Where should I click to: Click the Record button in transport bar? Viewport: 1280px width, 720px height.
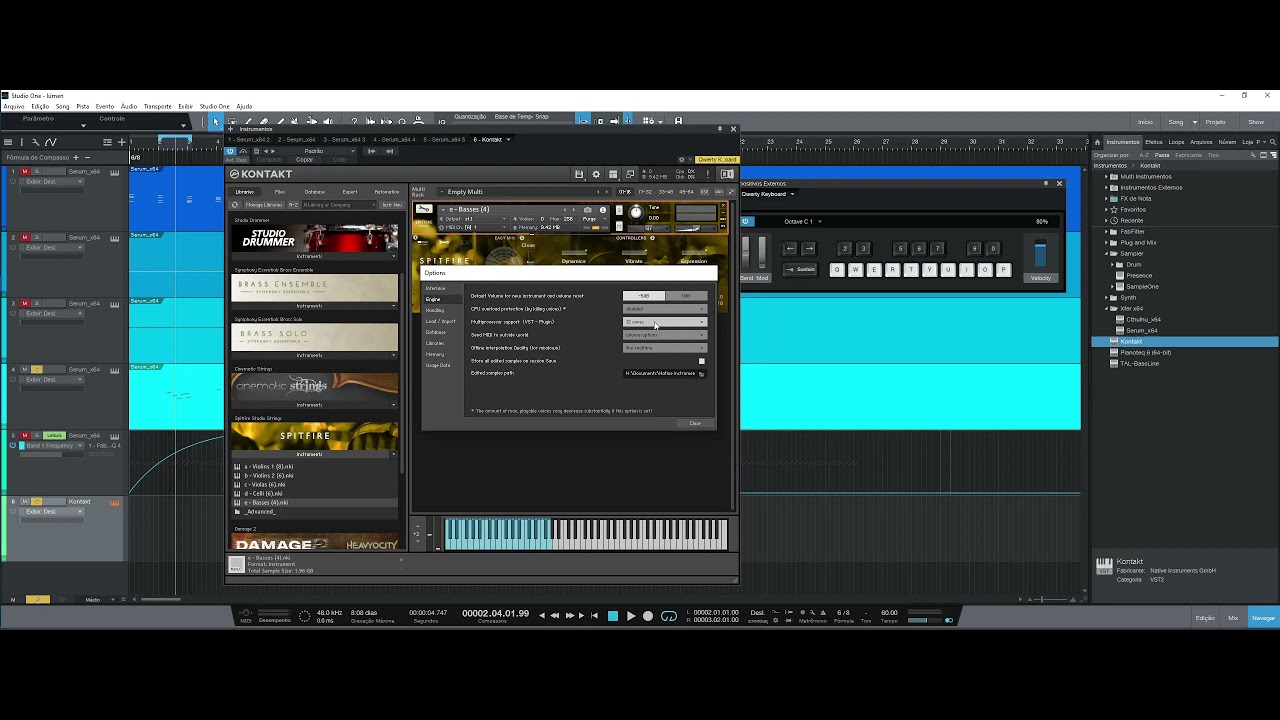pyautogui.click(x=648, y=616)
